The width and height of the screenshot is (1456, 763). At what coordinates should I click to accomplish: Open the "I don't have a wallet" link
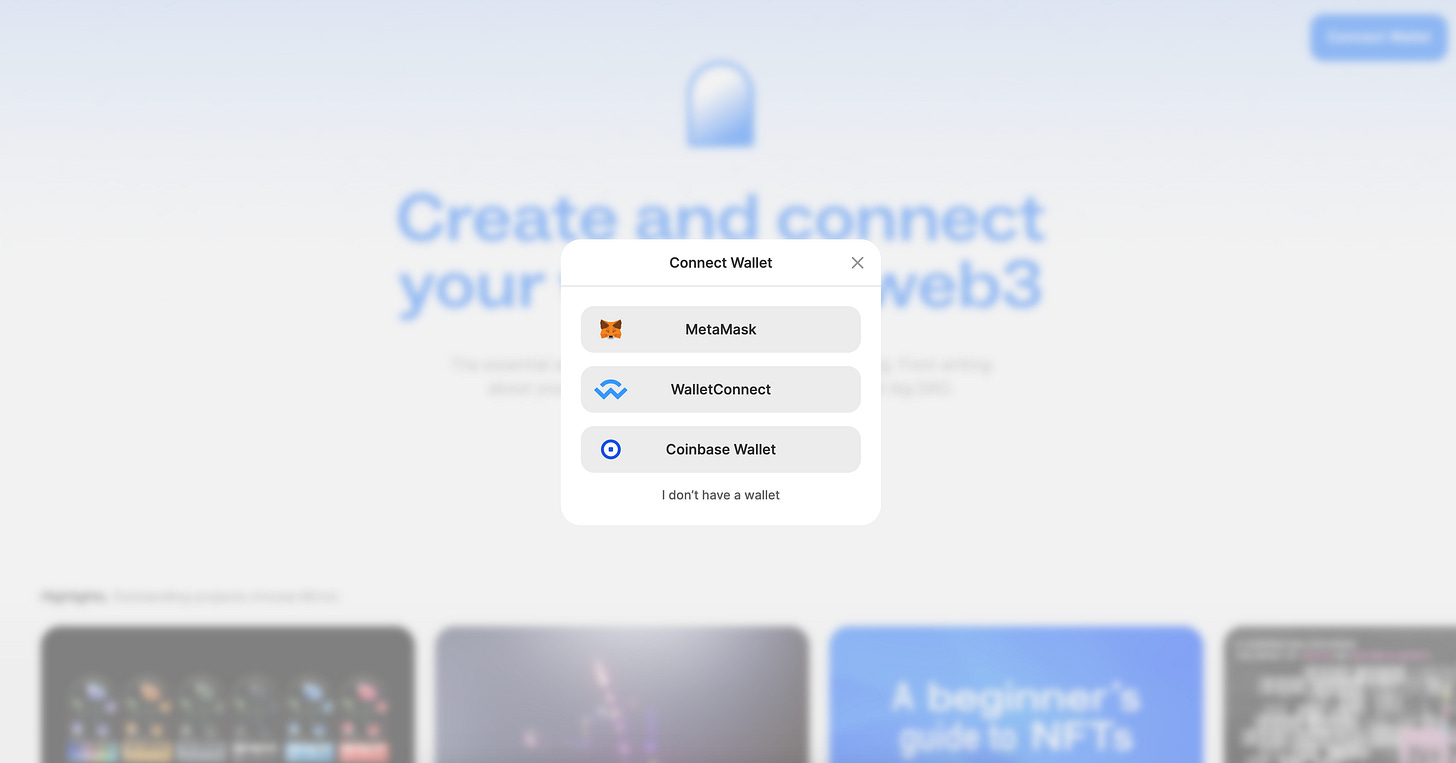tap(721, 495)
